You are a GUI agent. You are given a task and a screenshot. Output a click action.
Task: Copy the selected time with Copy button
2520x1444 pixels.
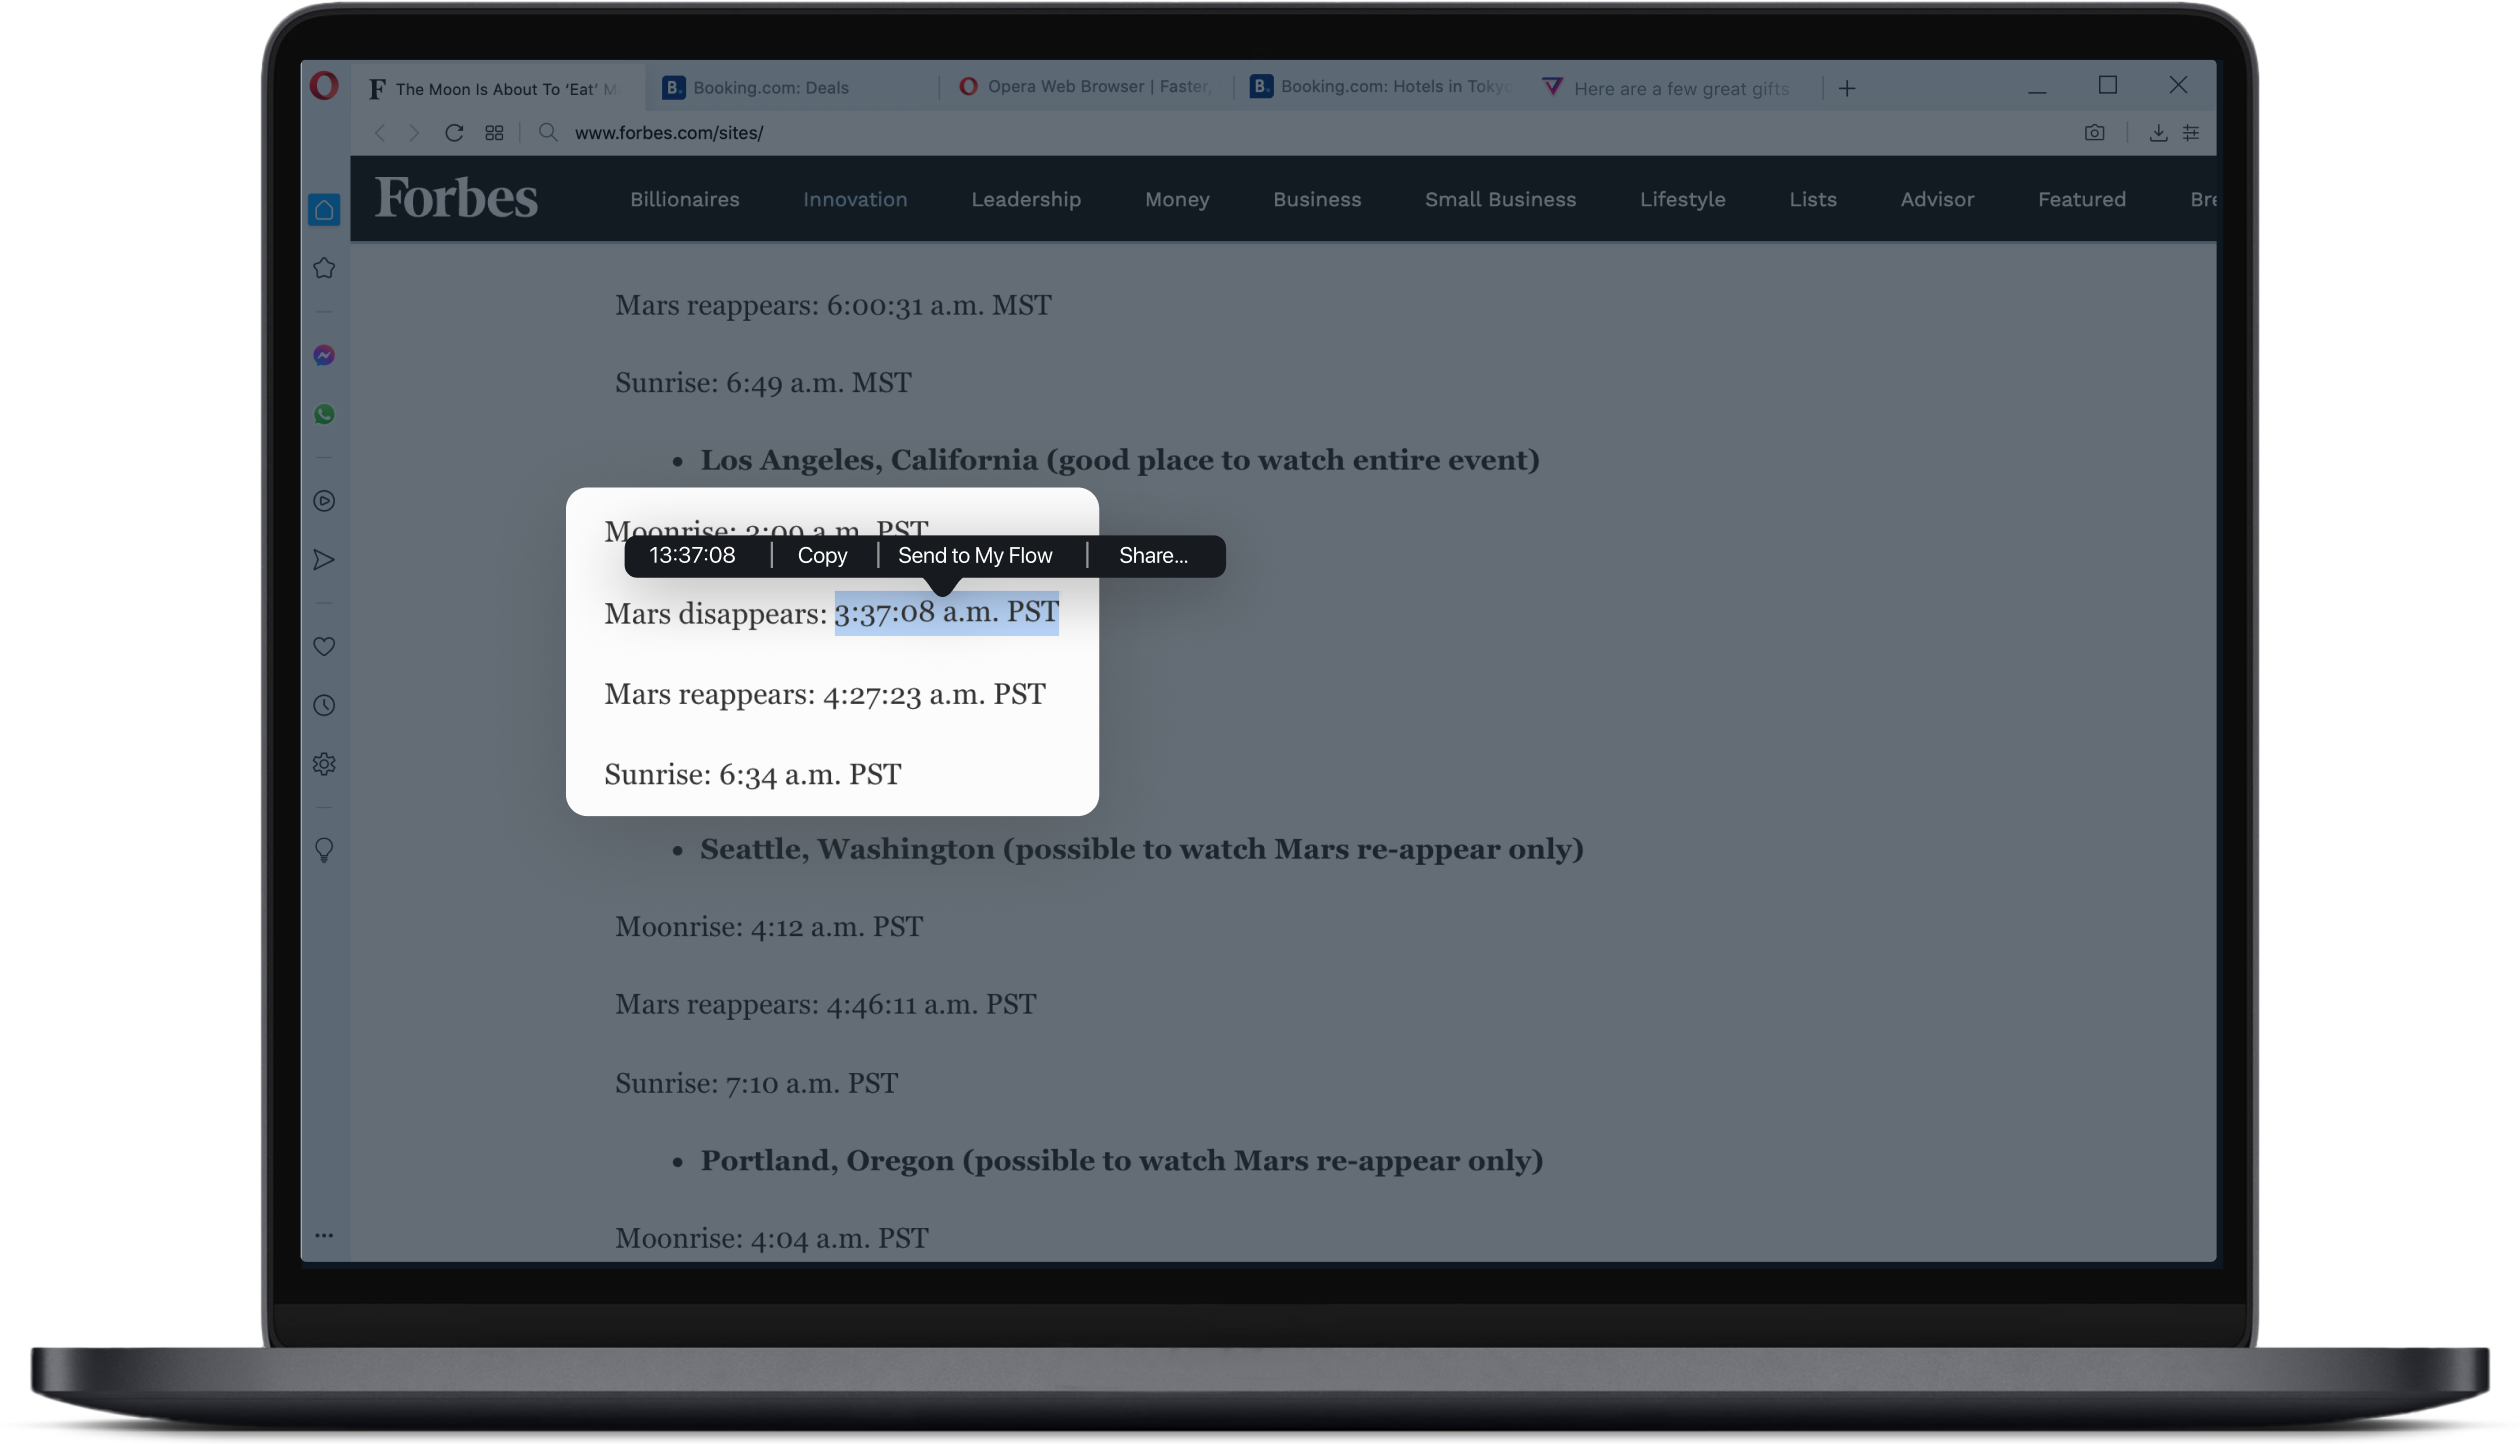[x=822, y=555]
